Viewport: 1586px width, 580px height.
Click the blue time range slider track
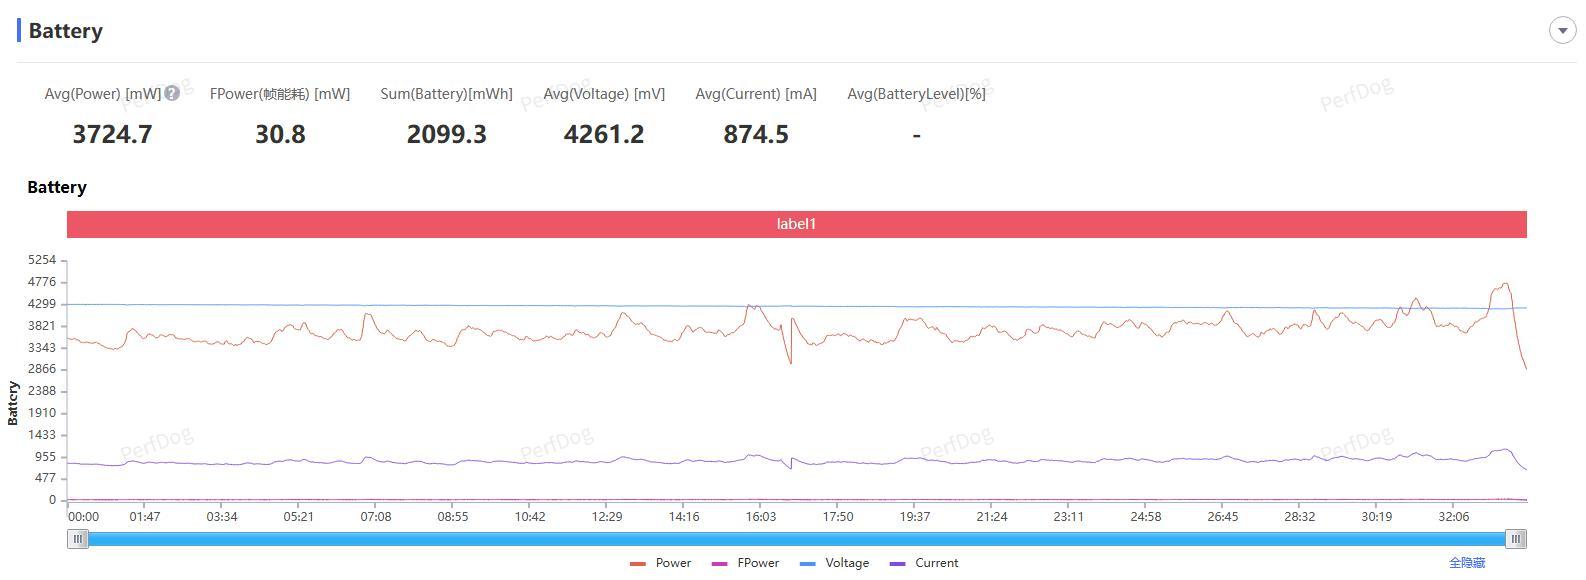tap(797, 539)
